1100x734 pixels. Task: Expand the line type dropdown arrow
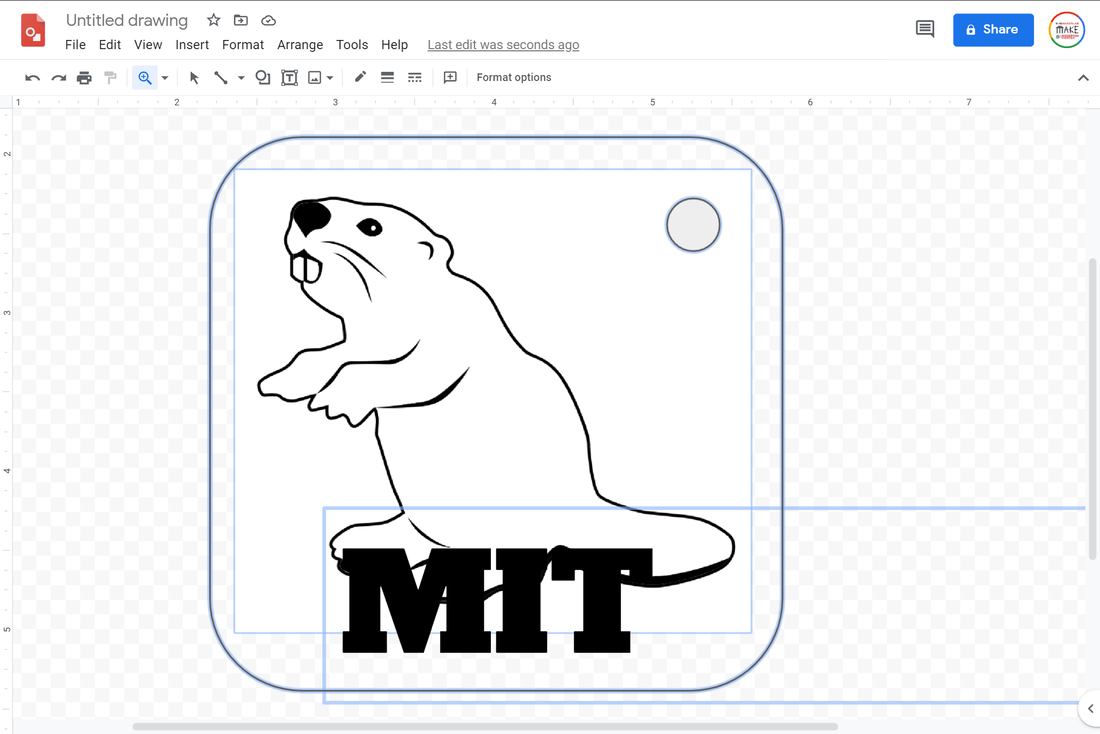click(x=241, y=78)
